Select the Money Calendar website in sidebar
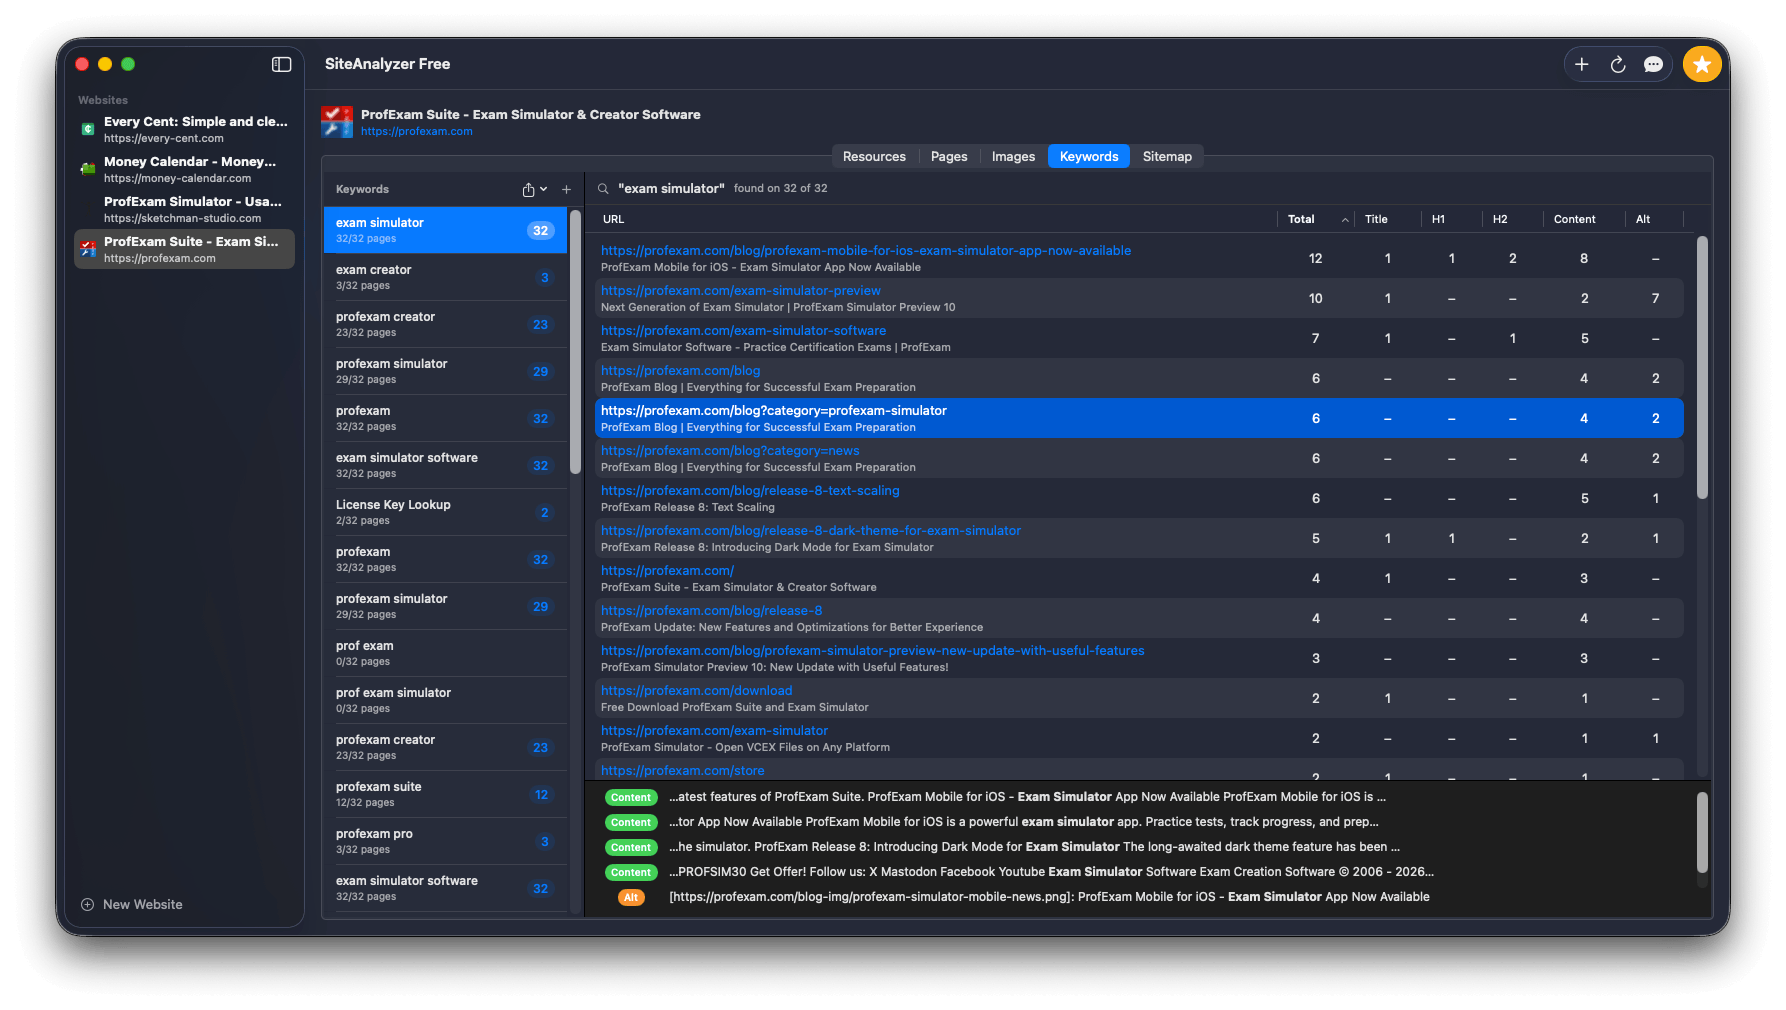The image size is (1786, 1010). [x=184, y=168]
